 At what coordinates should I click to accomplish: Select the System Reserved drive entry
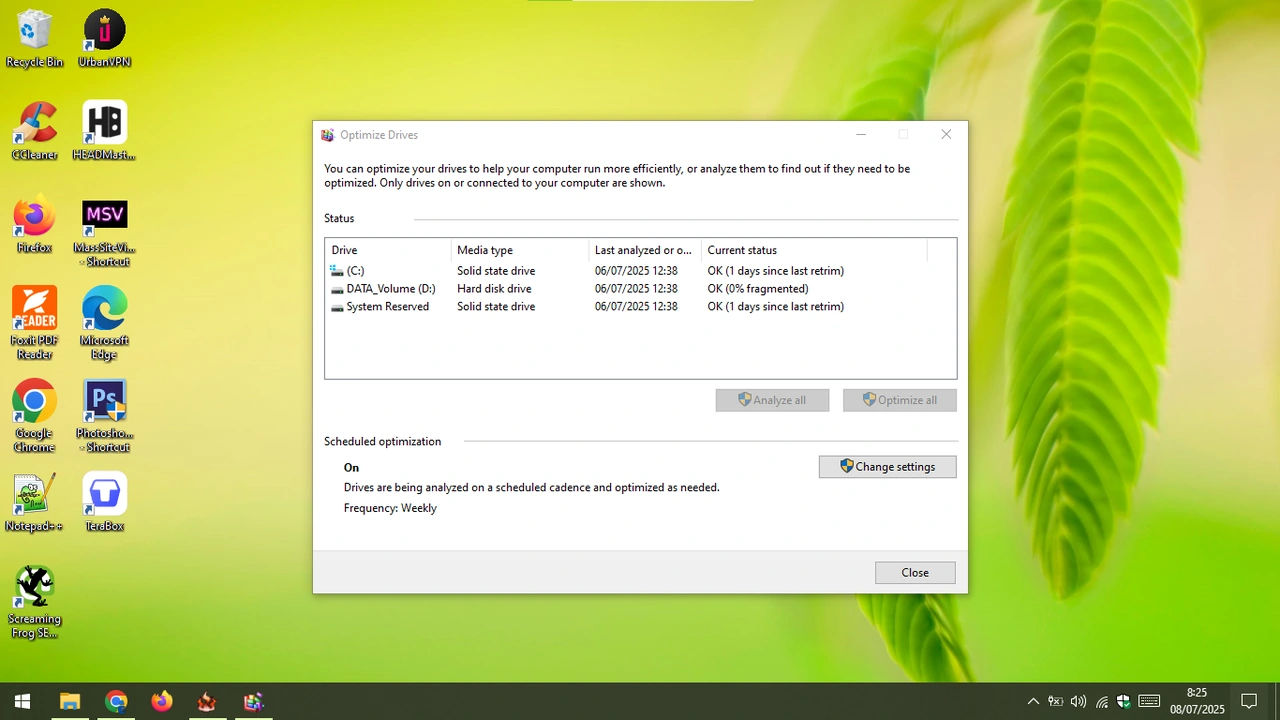click(387, 307)
